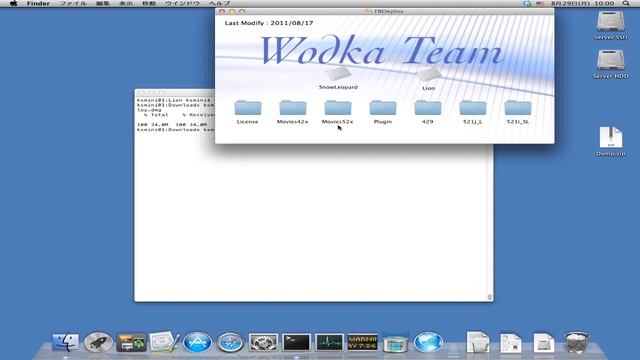Open Finder from the Dock
Viewport: 640px width, 360px height.
pyautogui.click(x=65, y=342)
